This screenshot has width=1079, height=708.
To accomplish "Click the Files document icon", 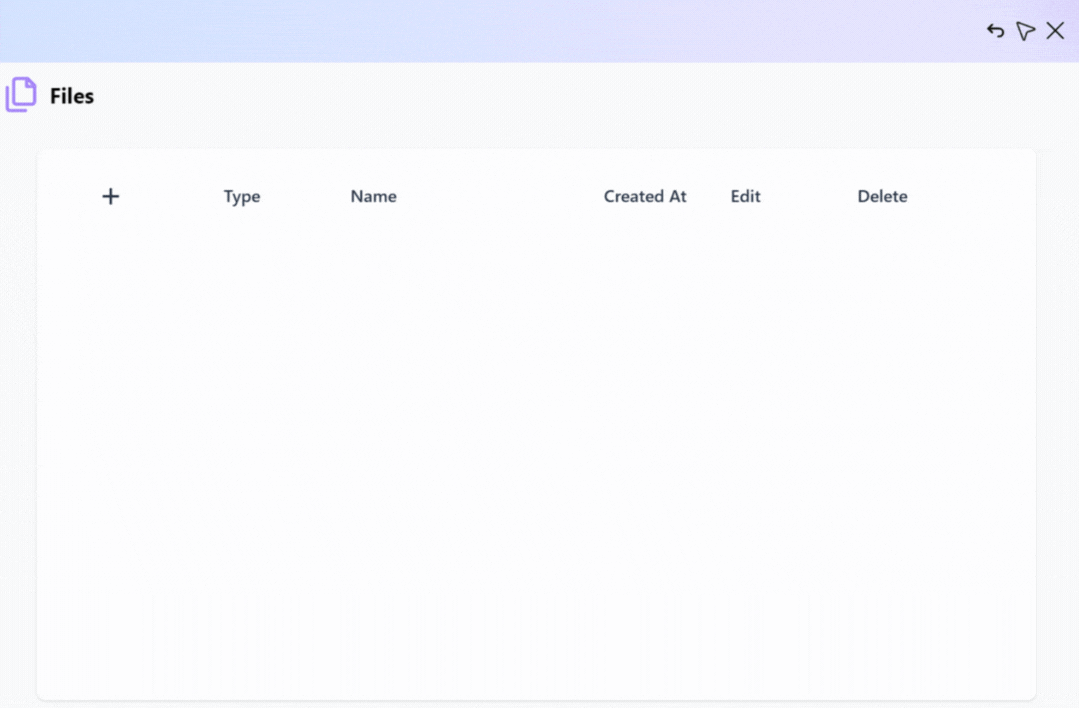I will click(21, 94).
